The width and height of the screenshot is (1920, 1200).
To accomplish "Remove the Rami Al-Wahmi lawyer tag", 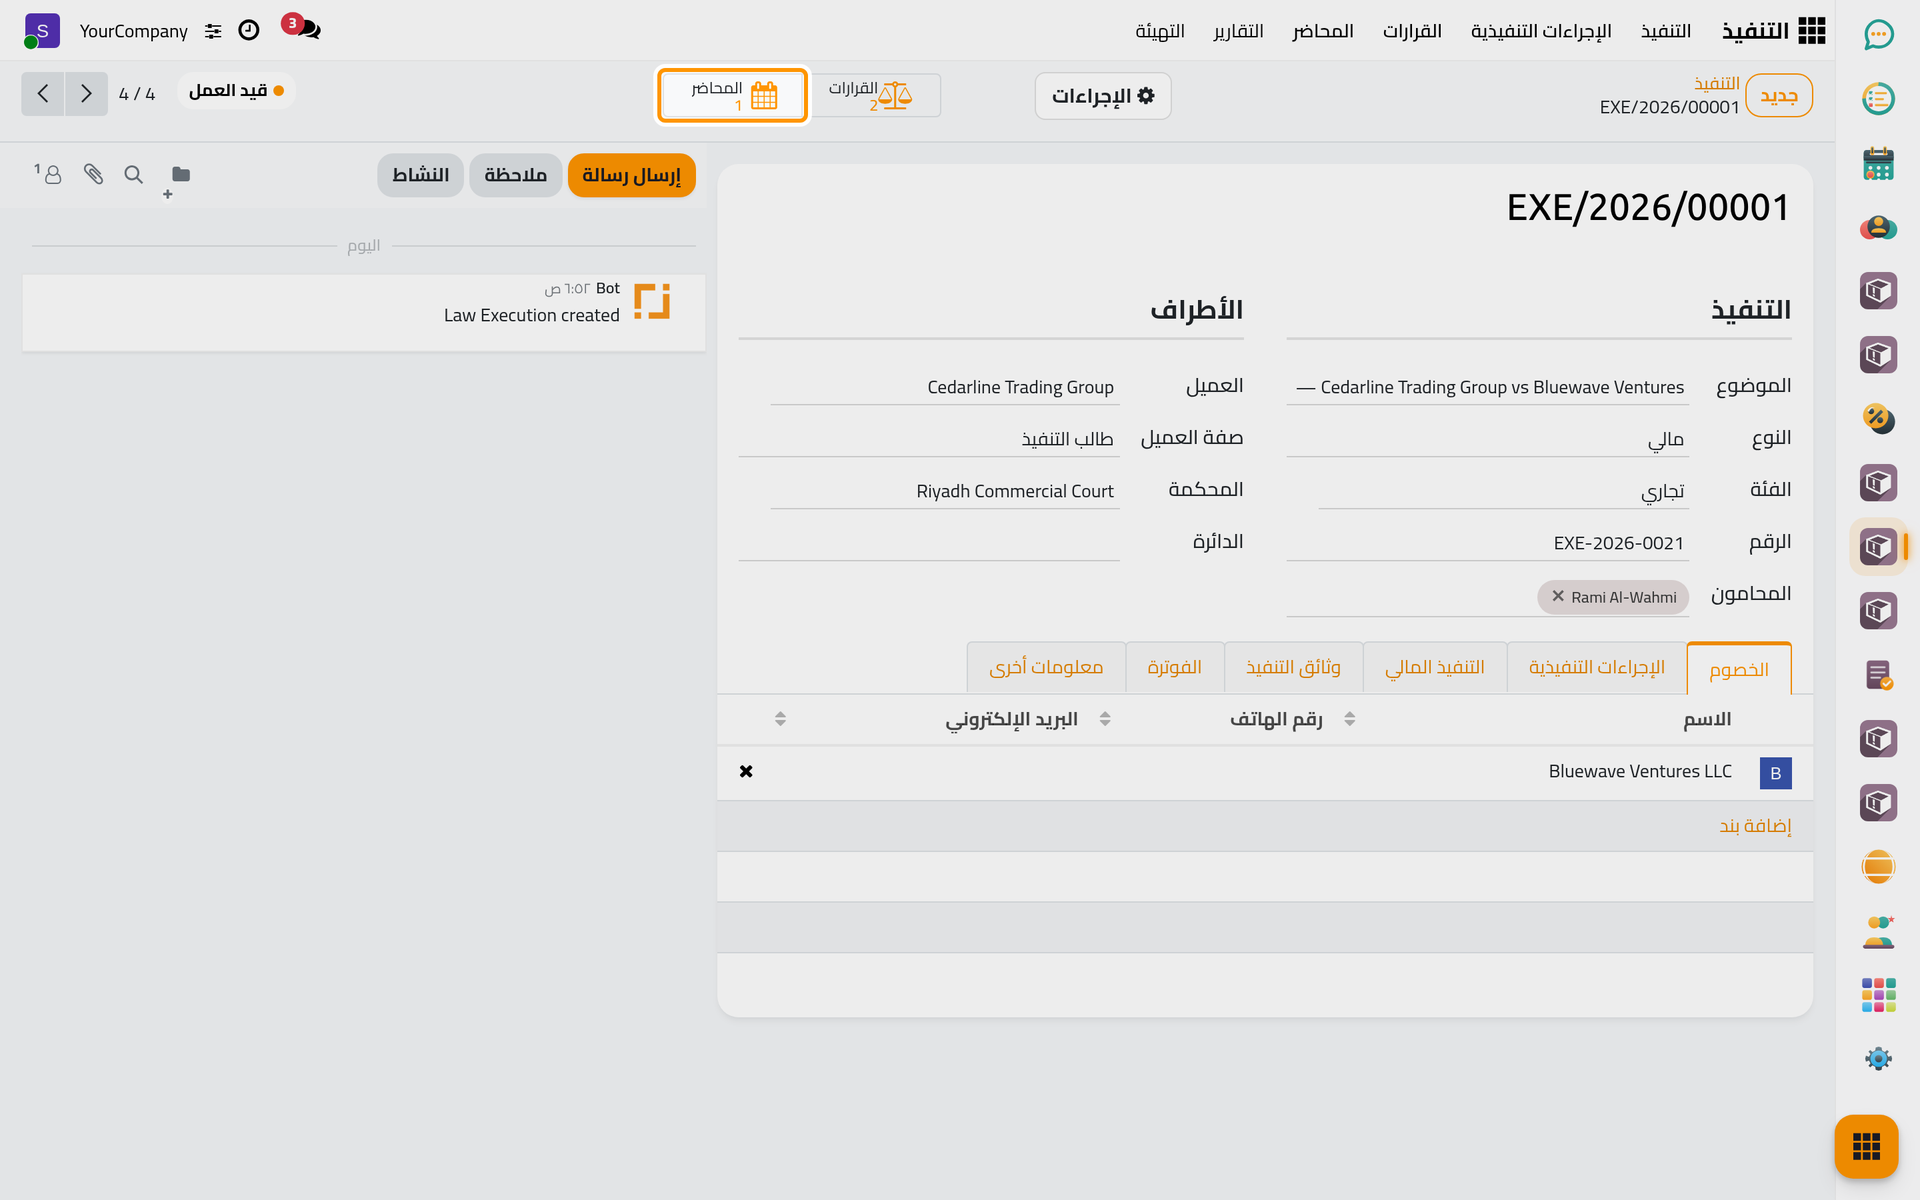I will coord(1557,596).
